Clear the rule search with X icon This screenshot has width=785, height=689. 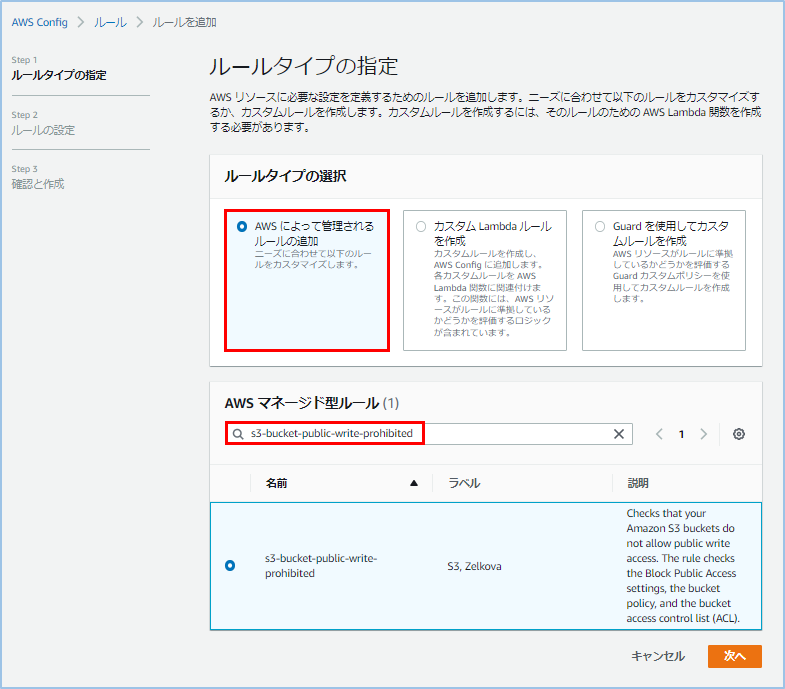coord(619,434)
